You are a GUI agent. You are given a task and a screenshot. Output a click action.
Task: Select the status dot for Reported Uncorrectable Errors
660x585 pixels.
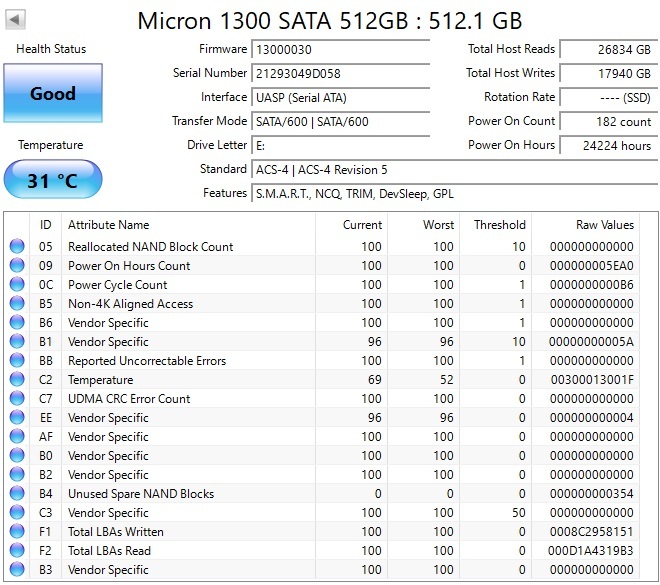click(17, 360)
